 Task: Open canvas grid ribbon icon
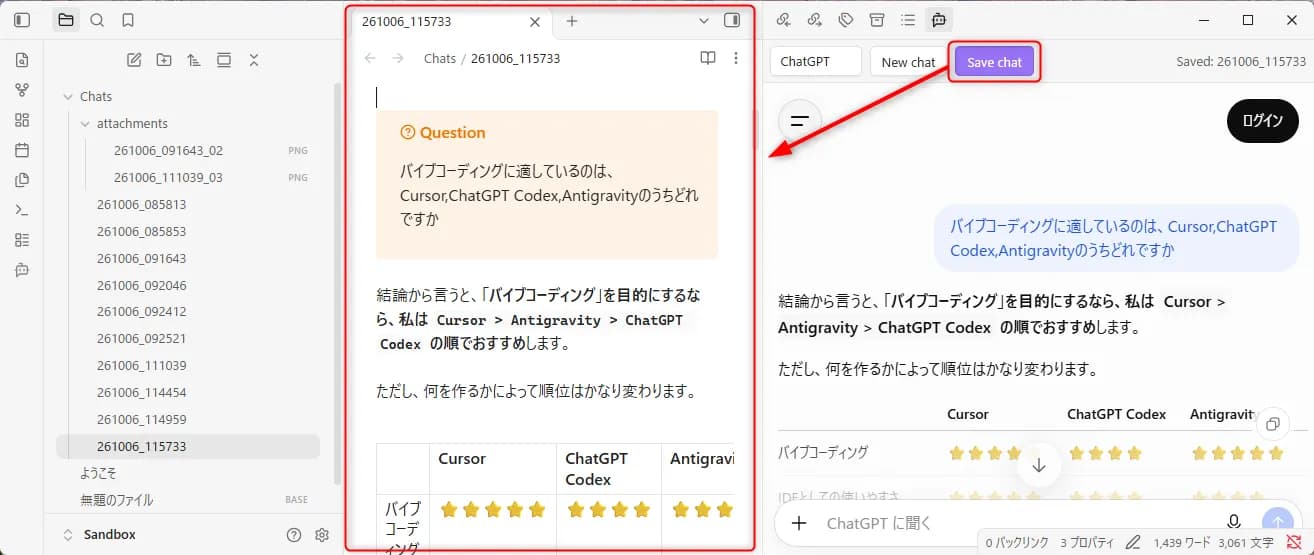pos(22,120)
